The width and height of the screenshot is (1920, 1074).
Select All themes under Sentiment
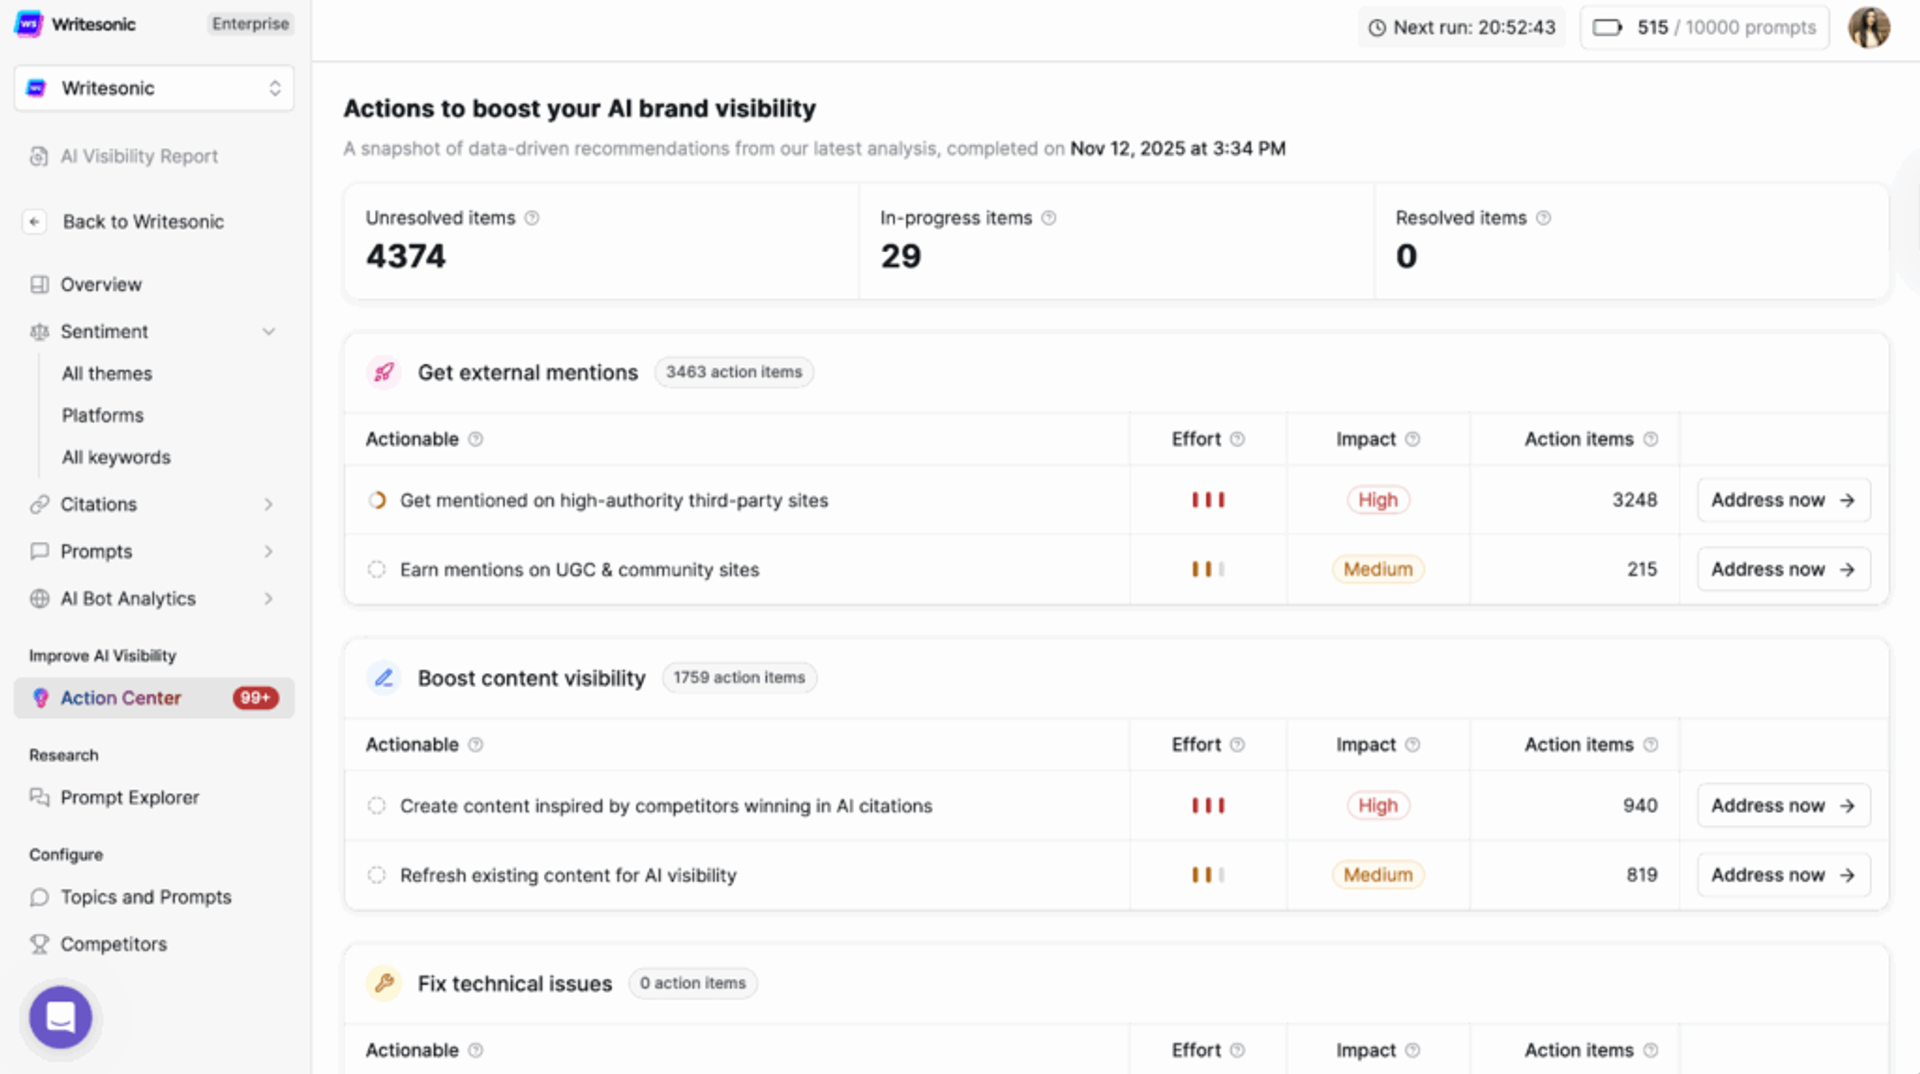(107, 374)
